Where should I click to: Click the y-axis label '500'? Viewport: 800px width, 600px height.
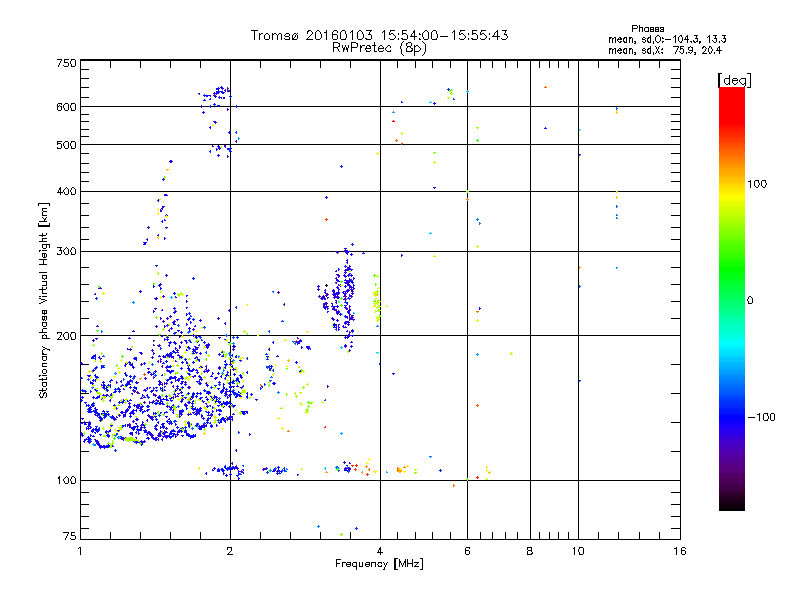[x=66, y=145]
